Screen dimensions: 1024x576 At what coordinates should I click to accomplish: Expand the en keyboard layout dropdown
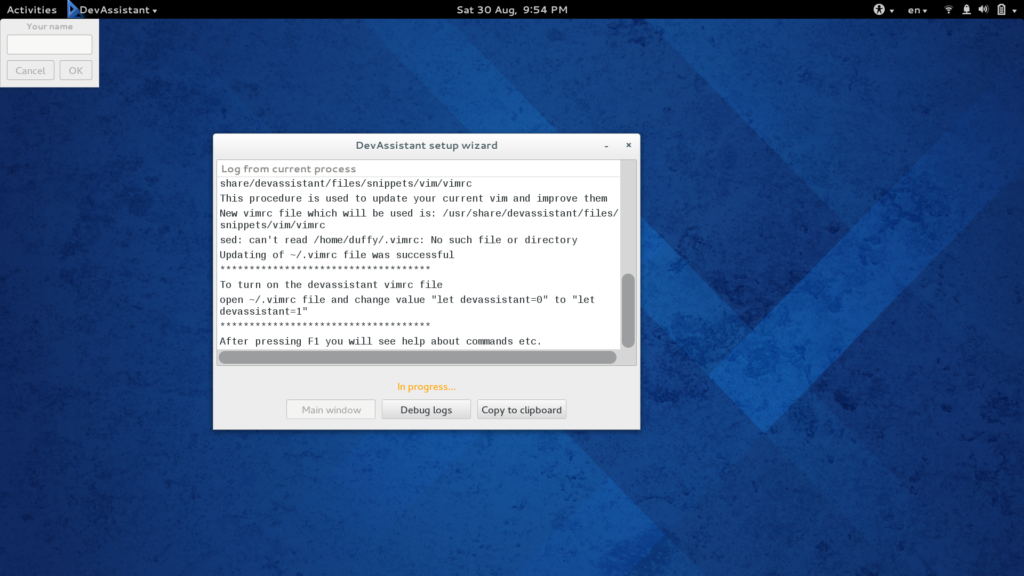(917, 10)
